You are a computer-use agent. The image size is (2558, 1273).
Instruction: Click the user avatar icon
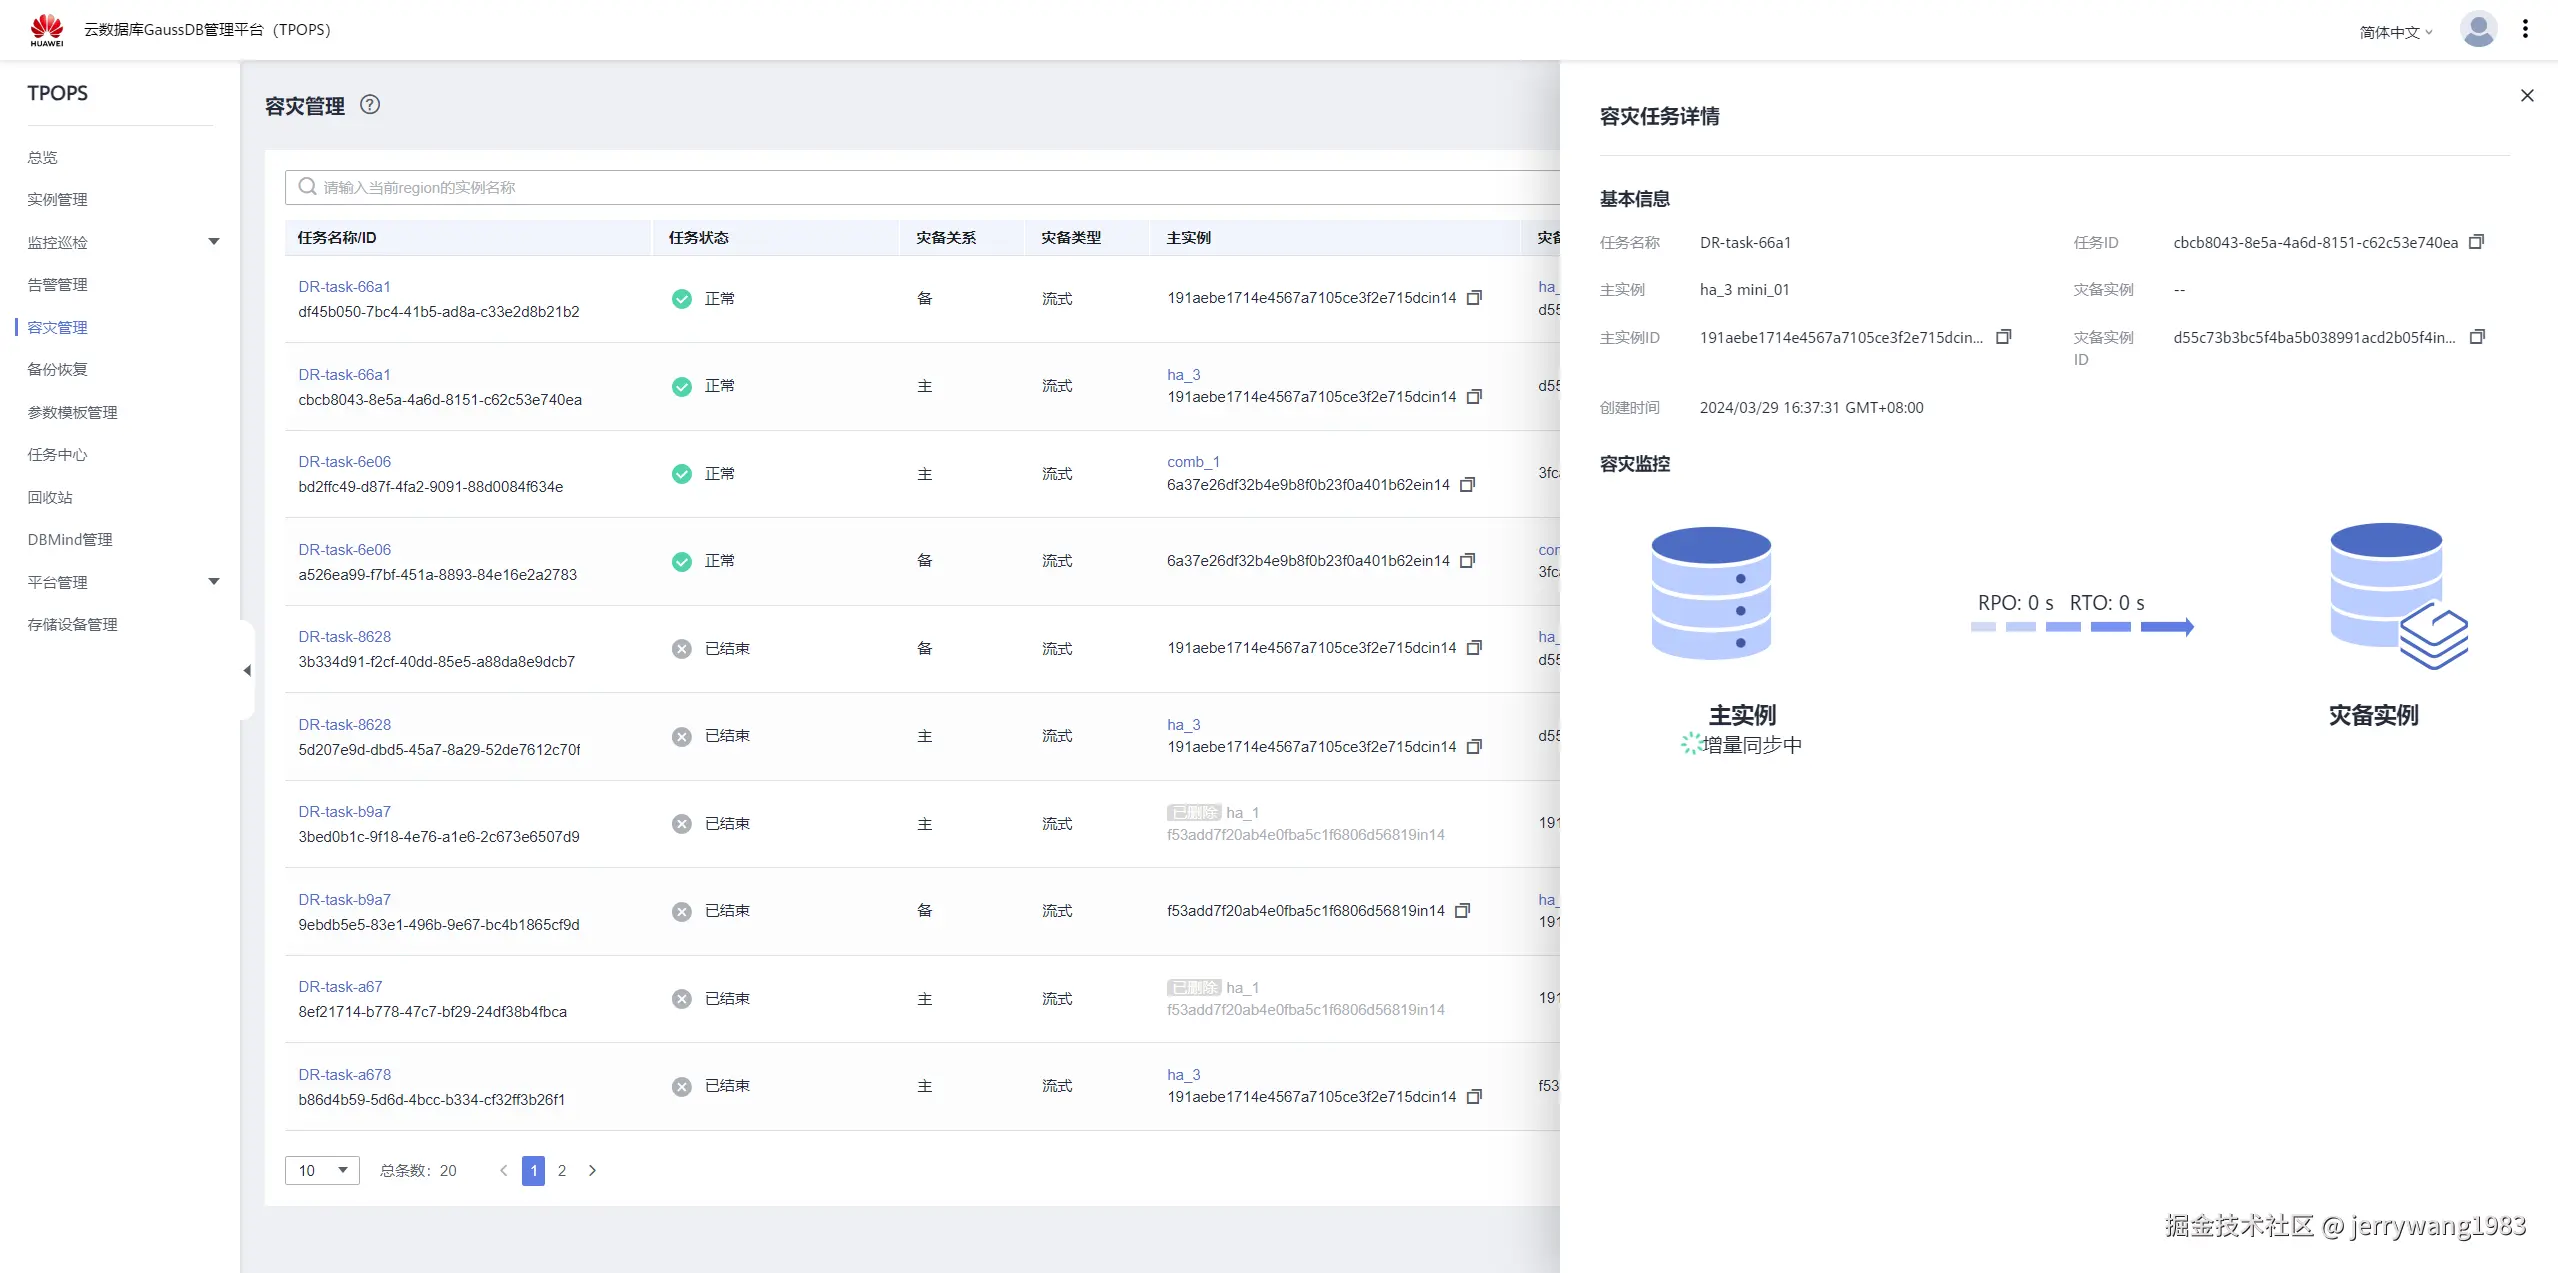click(x=2478, y=30)
